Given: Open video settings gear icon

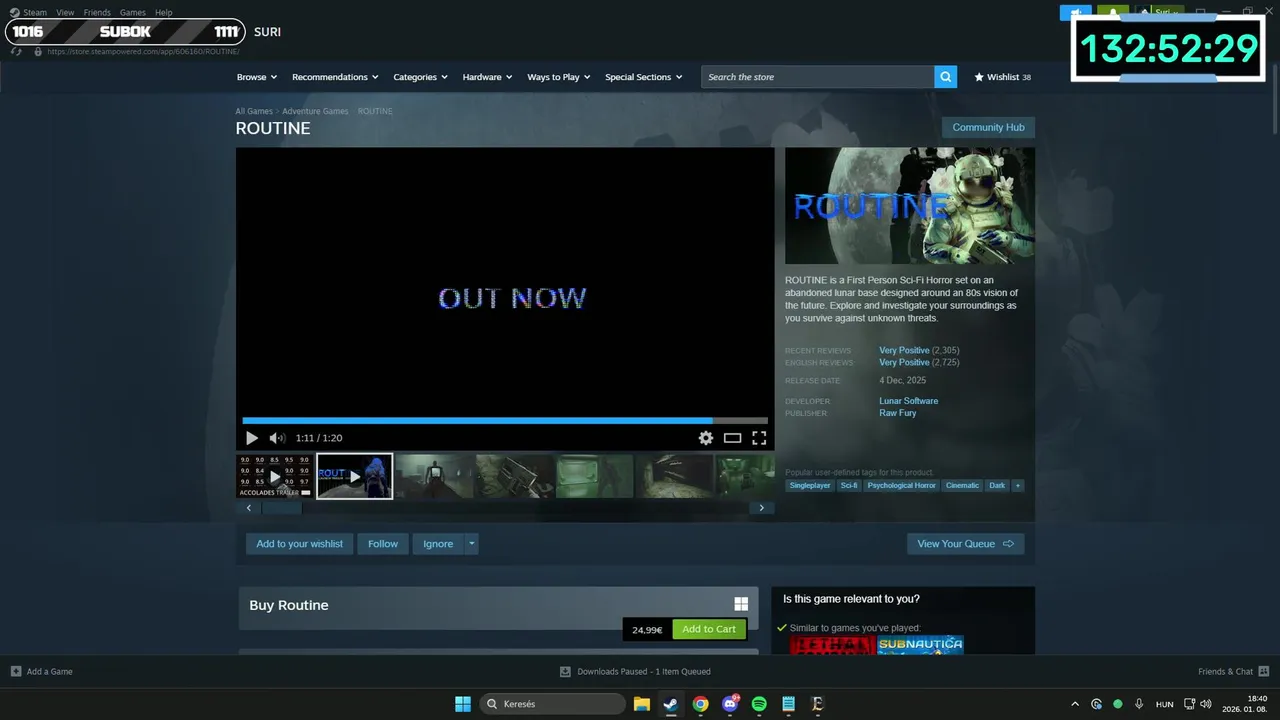Looking at the screenshot, I should point(706,438).
